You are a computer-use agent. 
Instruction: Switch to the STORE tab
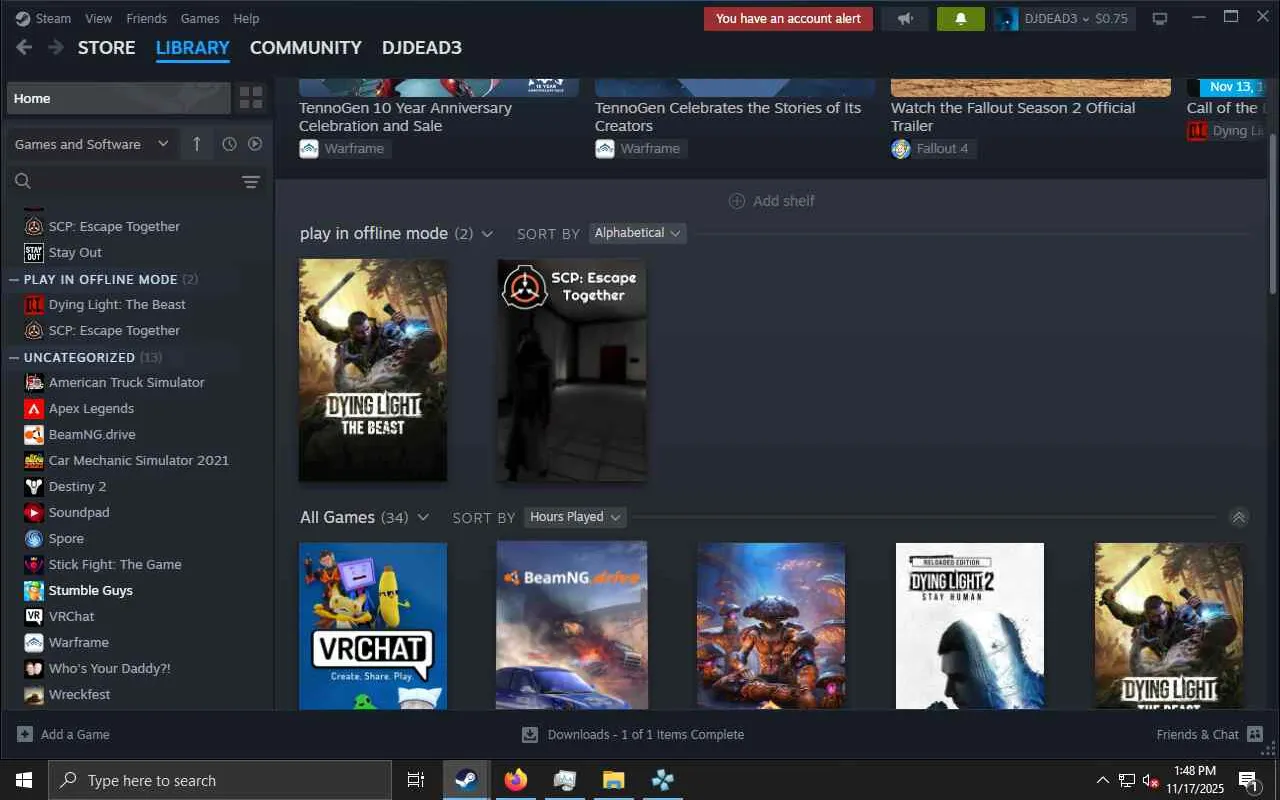coord(106,47)
